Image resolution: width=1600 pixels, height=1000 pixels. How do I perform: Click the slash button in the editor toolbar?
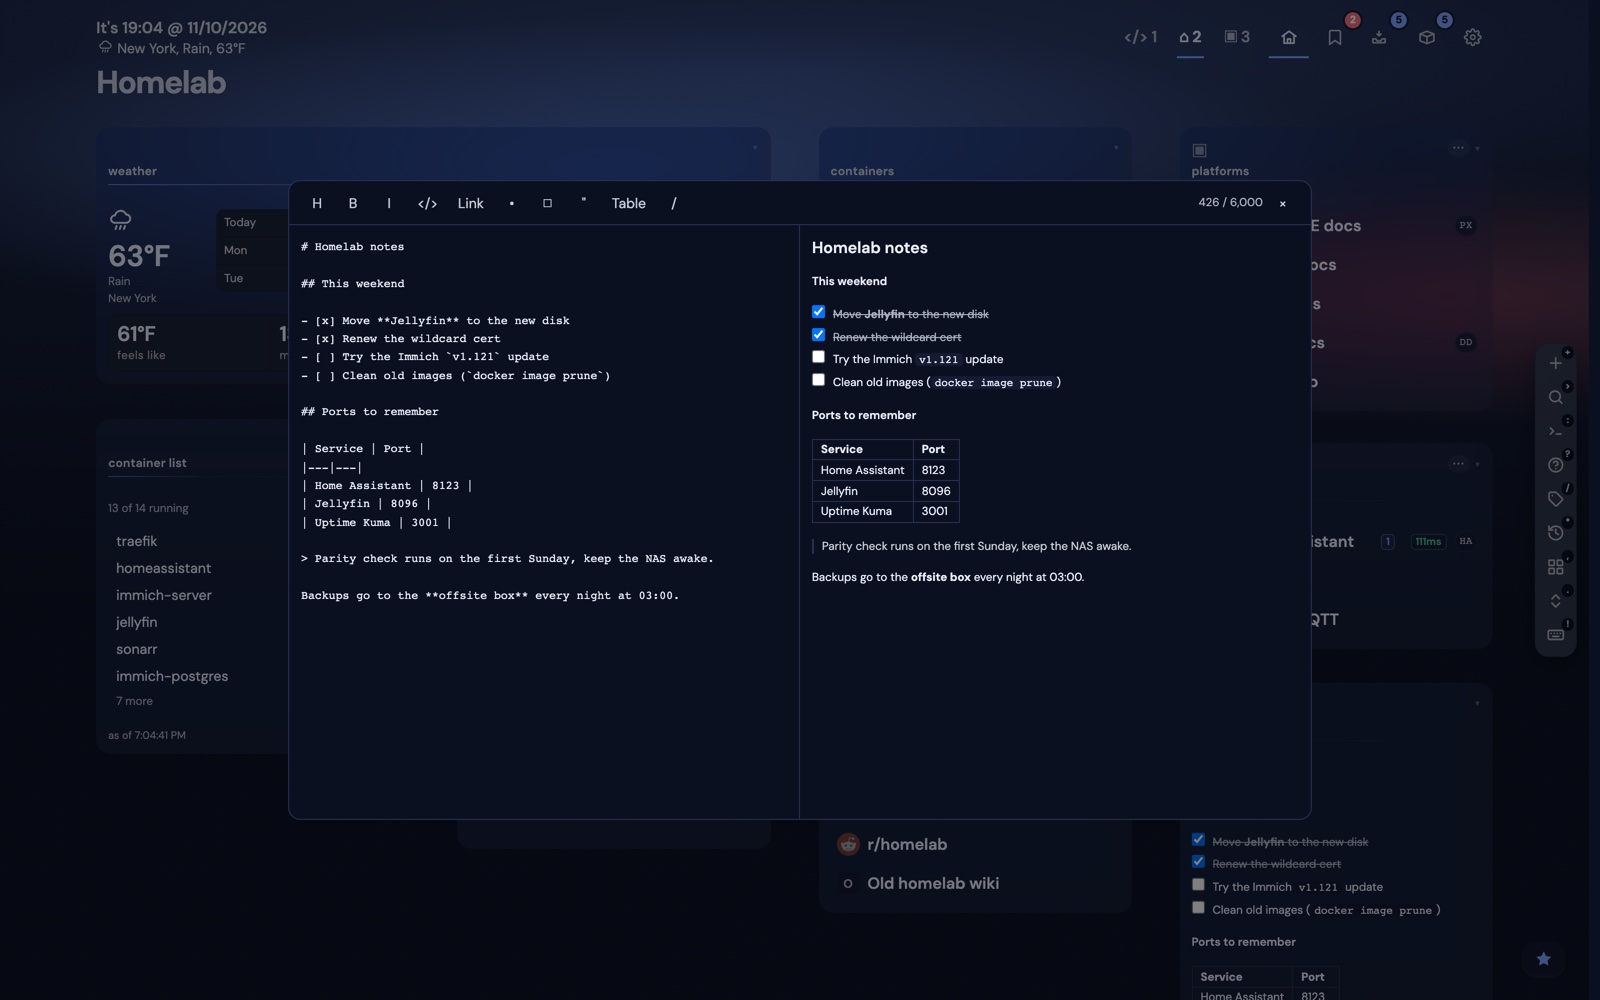674,203
